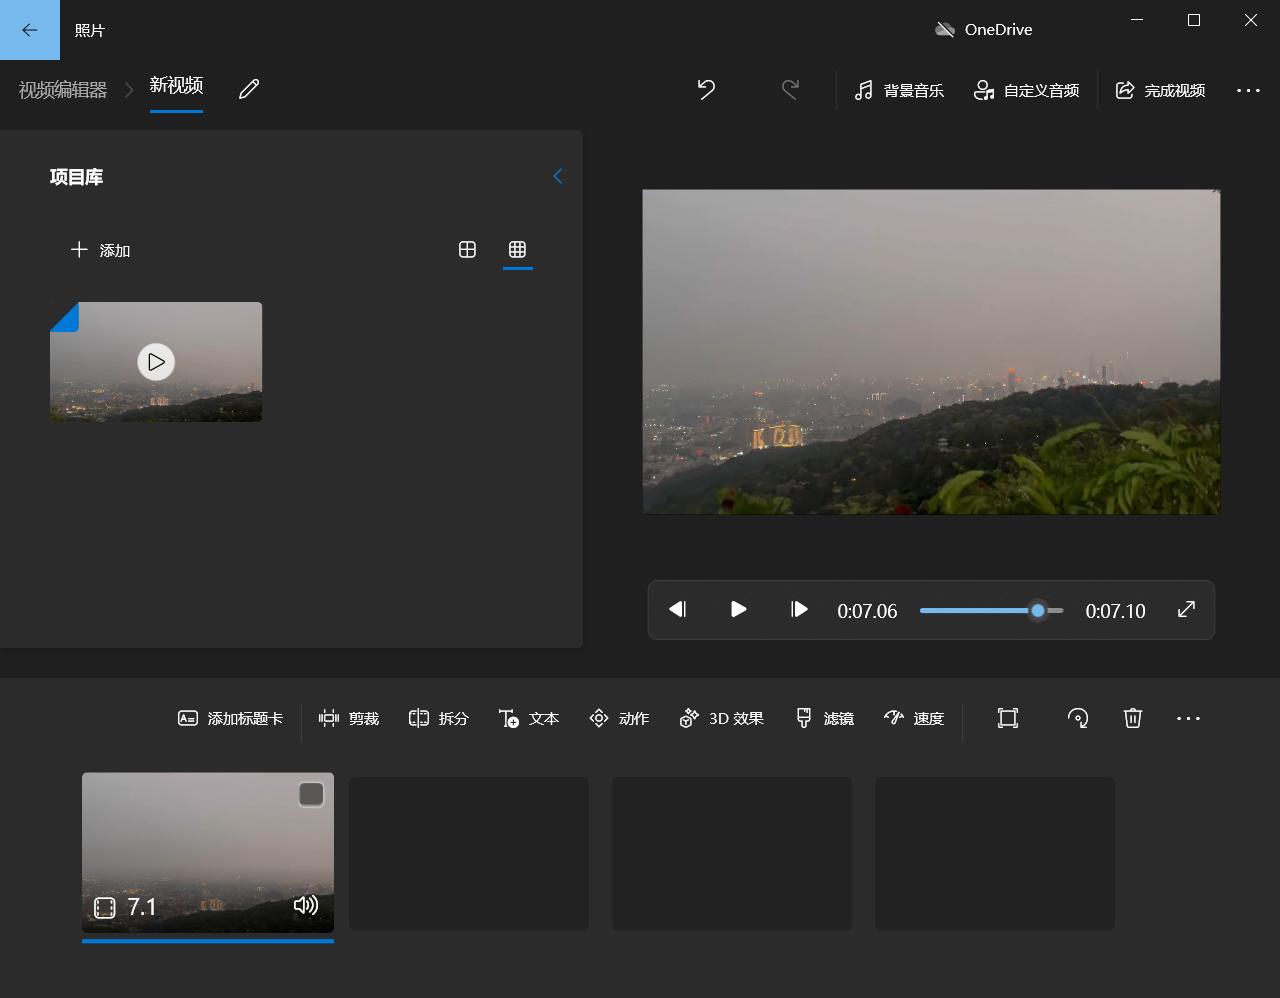Screen dimensions: 1280x998
Task: Go back to 视频编辑器
Action: point(60,90)
